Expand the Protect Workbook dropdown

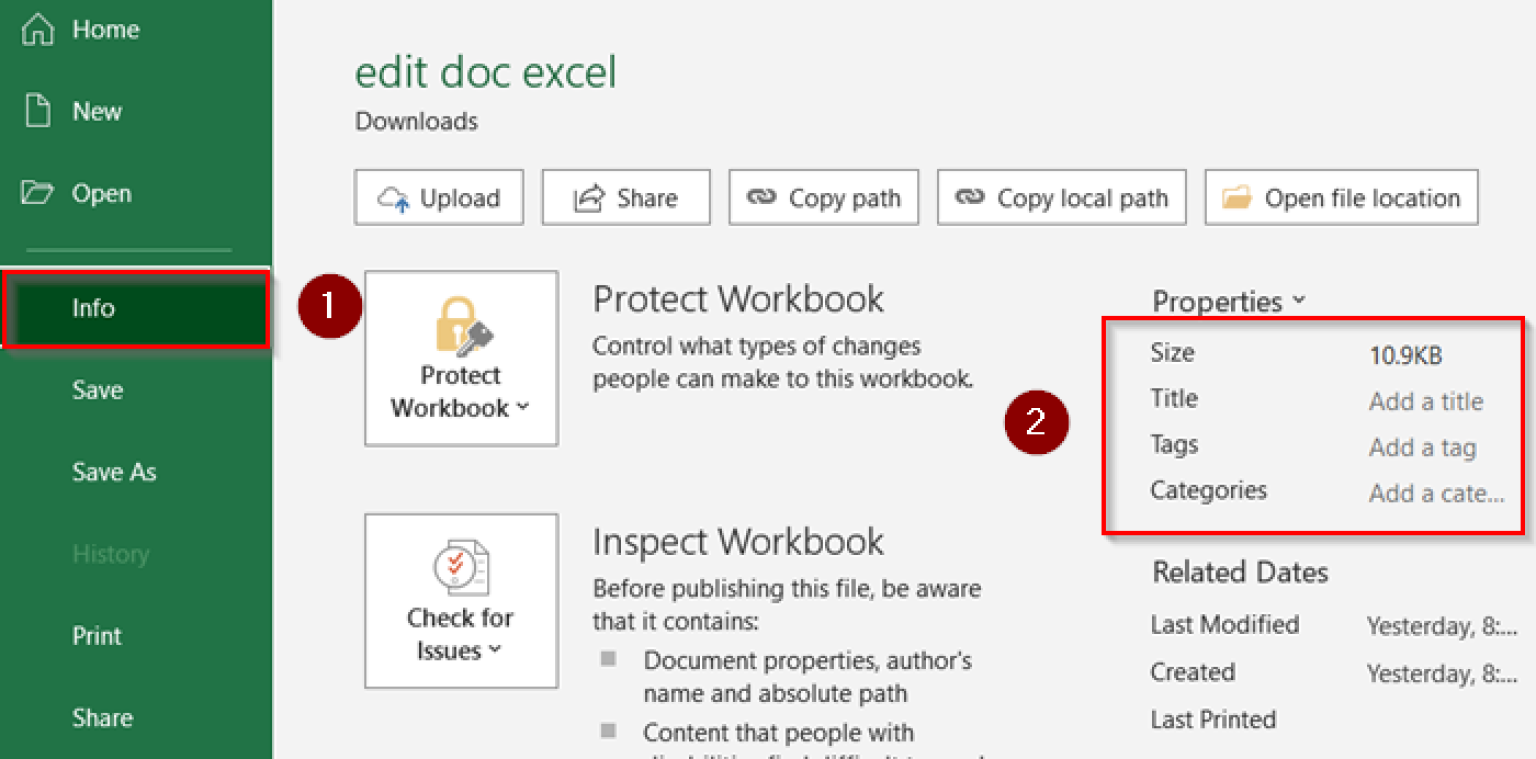point(461,358)
